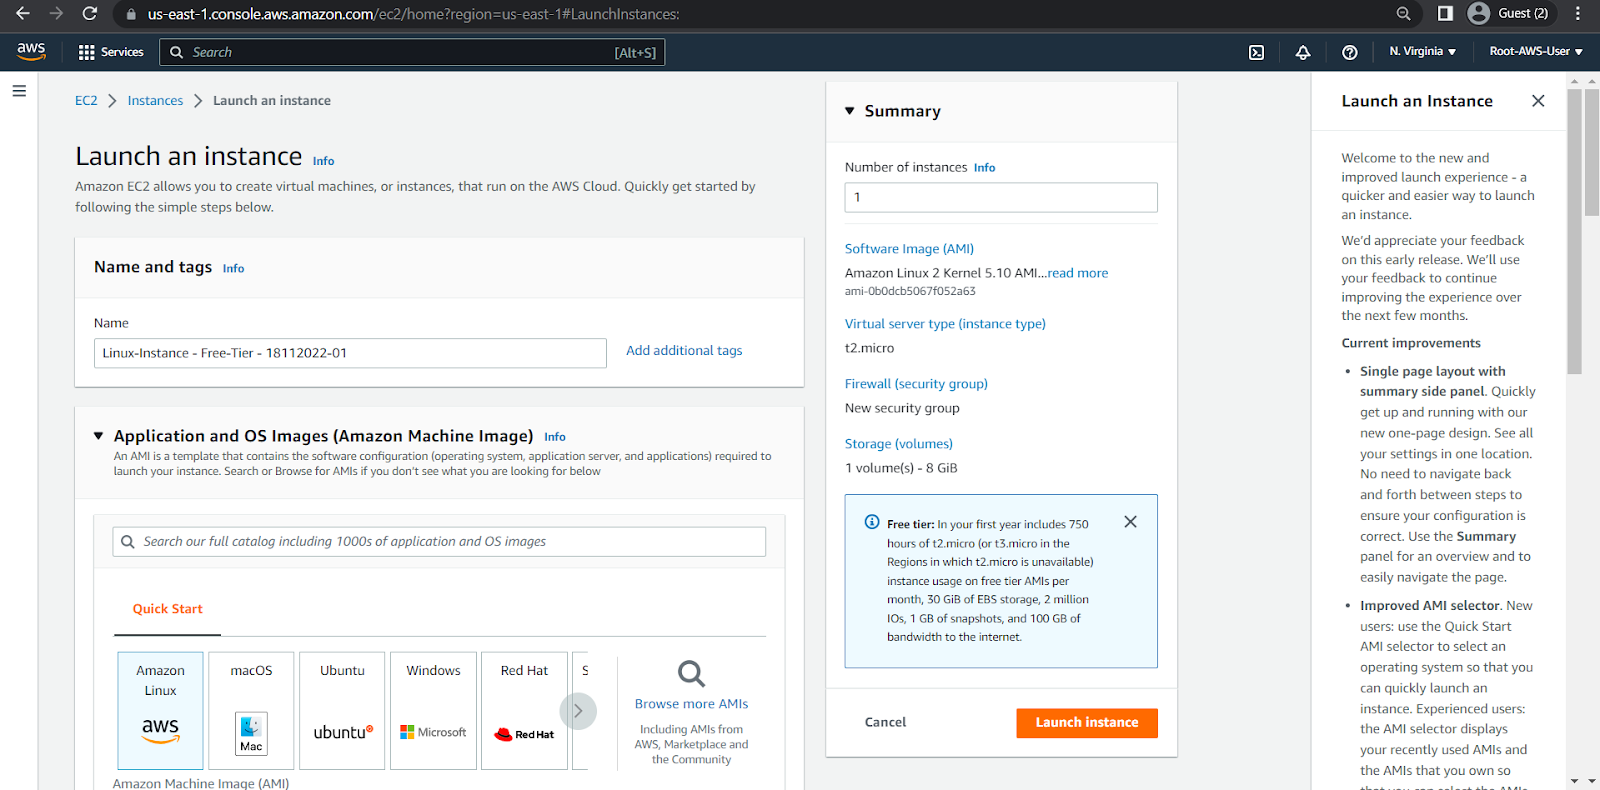Collapse the Application and OS Images section
The width and height of the screenshot is (1600, 790).
(x=99, y=436)
